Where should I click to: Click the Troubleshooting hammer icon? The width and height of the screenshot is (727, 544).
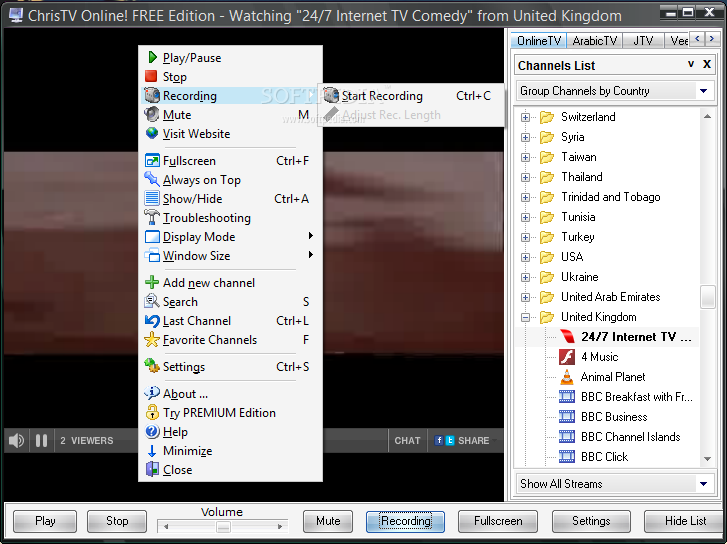pyautogui.click(x=152, y=217)
